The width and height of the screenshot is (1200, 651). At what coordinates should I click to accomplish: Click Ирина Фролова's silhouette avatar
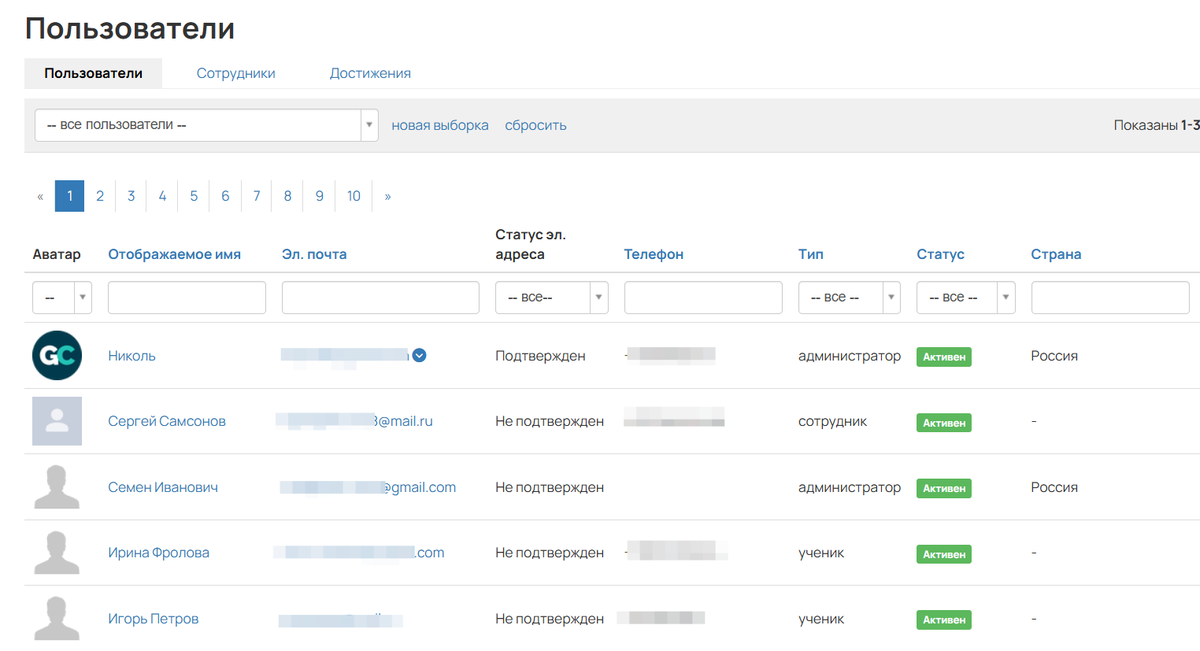pyautogui.click(x=57, y=553)
